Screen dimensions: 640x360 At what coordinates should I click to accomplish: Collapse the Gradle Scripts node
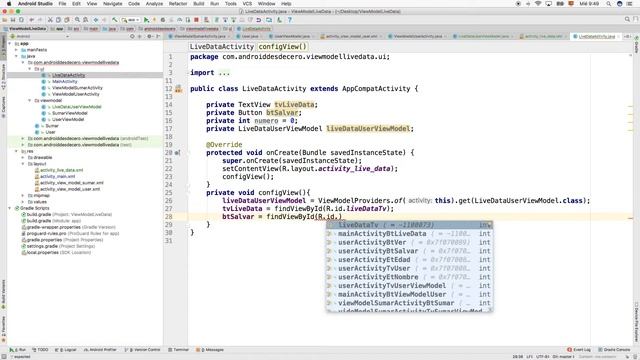10,208
